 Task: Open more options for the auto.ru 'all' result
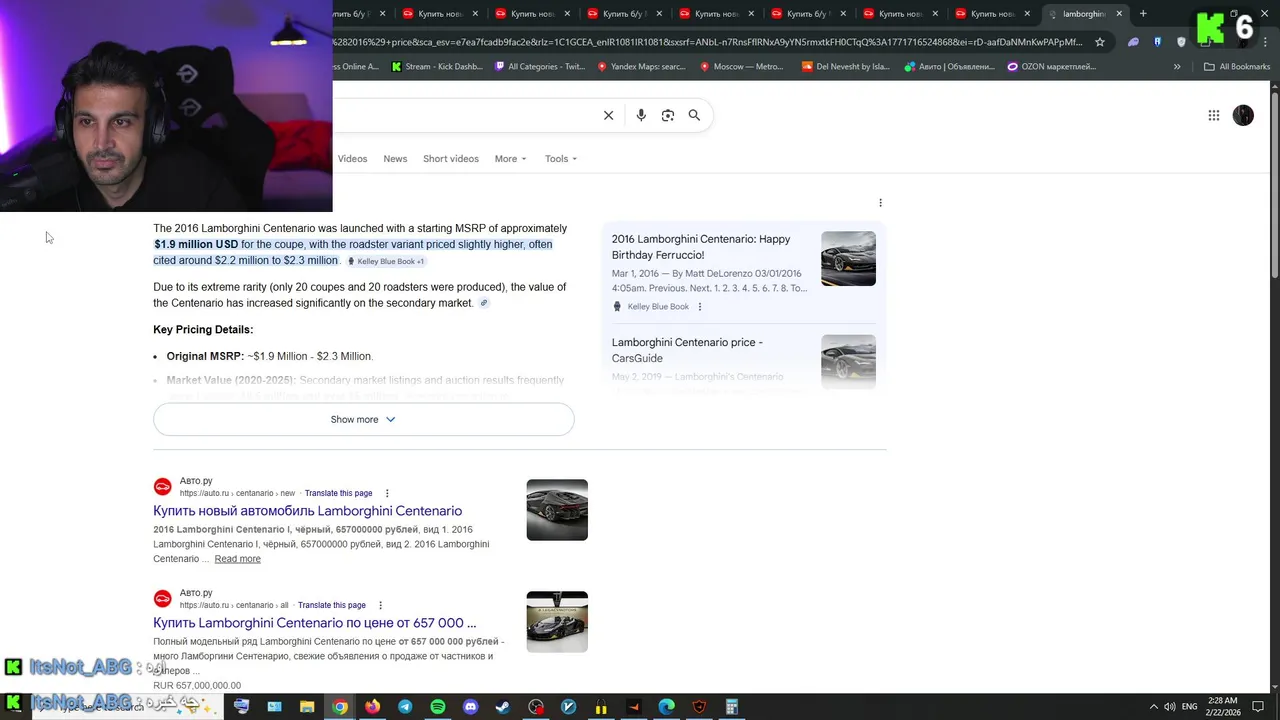[380, 605]
